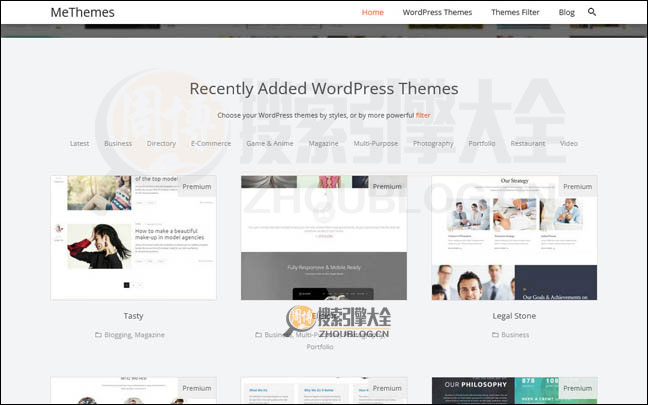
Task: Open the search magnifier icon in header
Action: (592, 12)
